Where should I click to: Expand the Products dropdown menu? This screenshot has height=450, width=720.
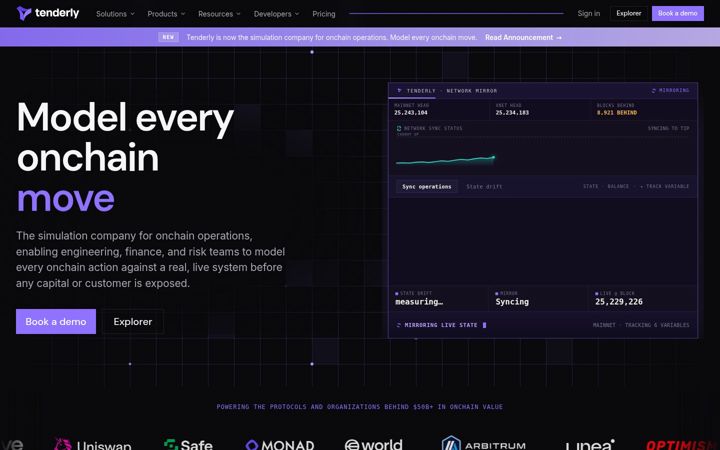pos(166,14)
